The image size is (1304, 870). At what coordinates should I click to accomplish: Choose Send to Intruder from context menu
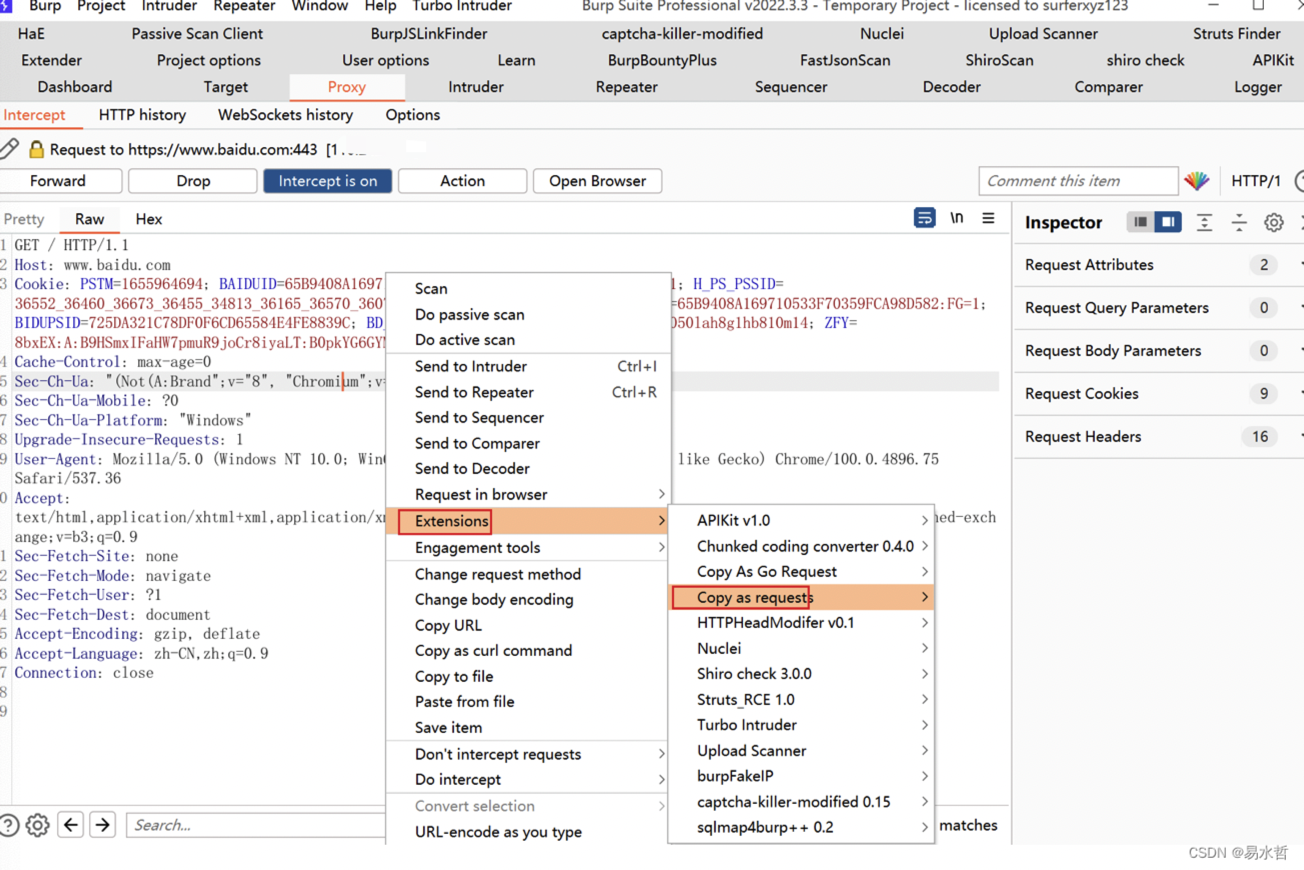[x=528, y=366]
